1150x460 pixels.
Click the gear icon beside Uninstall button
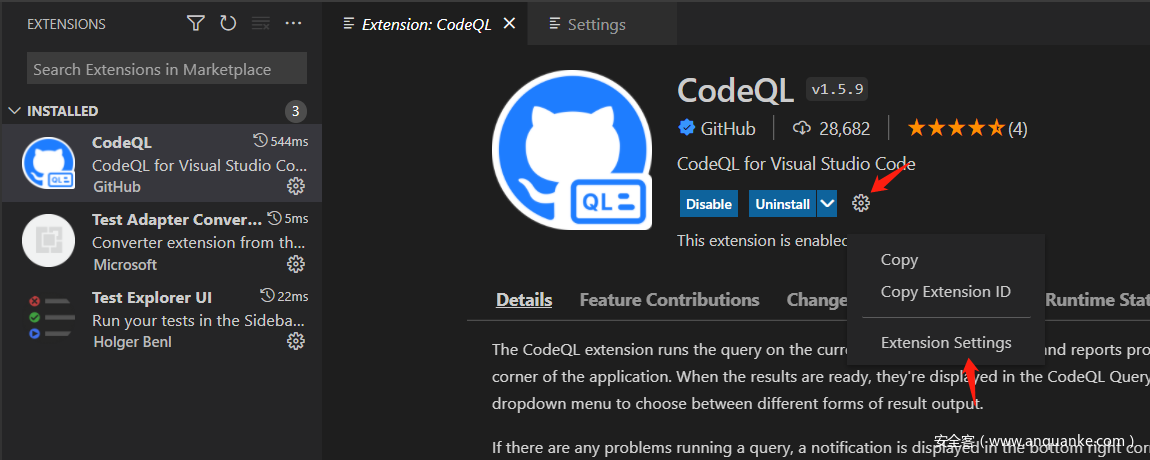pos(861,203)
